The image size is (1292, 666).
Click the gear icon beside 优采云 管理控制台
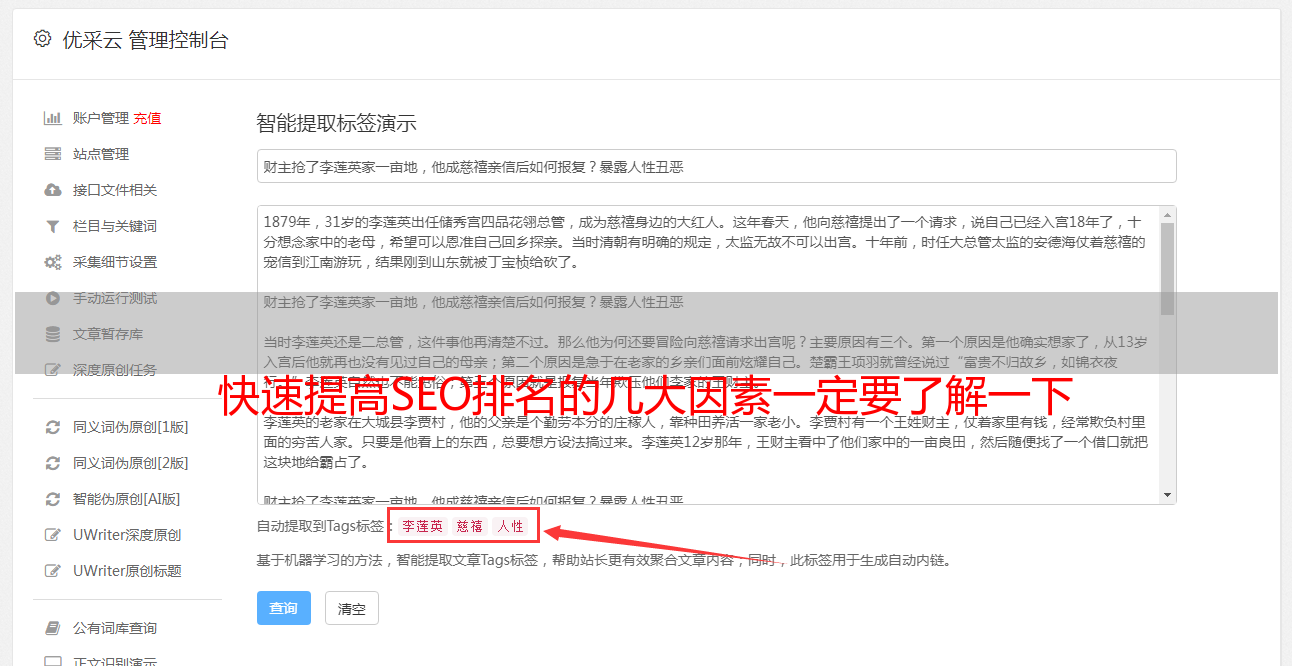click(42, 39)
